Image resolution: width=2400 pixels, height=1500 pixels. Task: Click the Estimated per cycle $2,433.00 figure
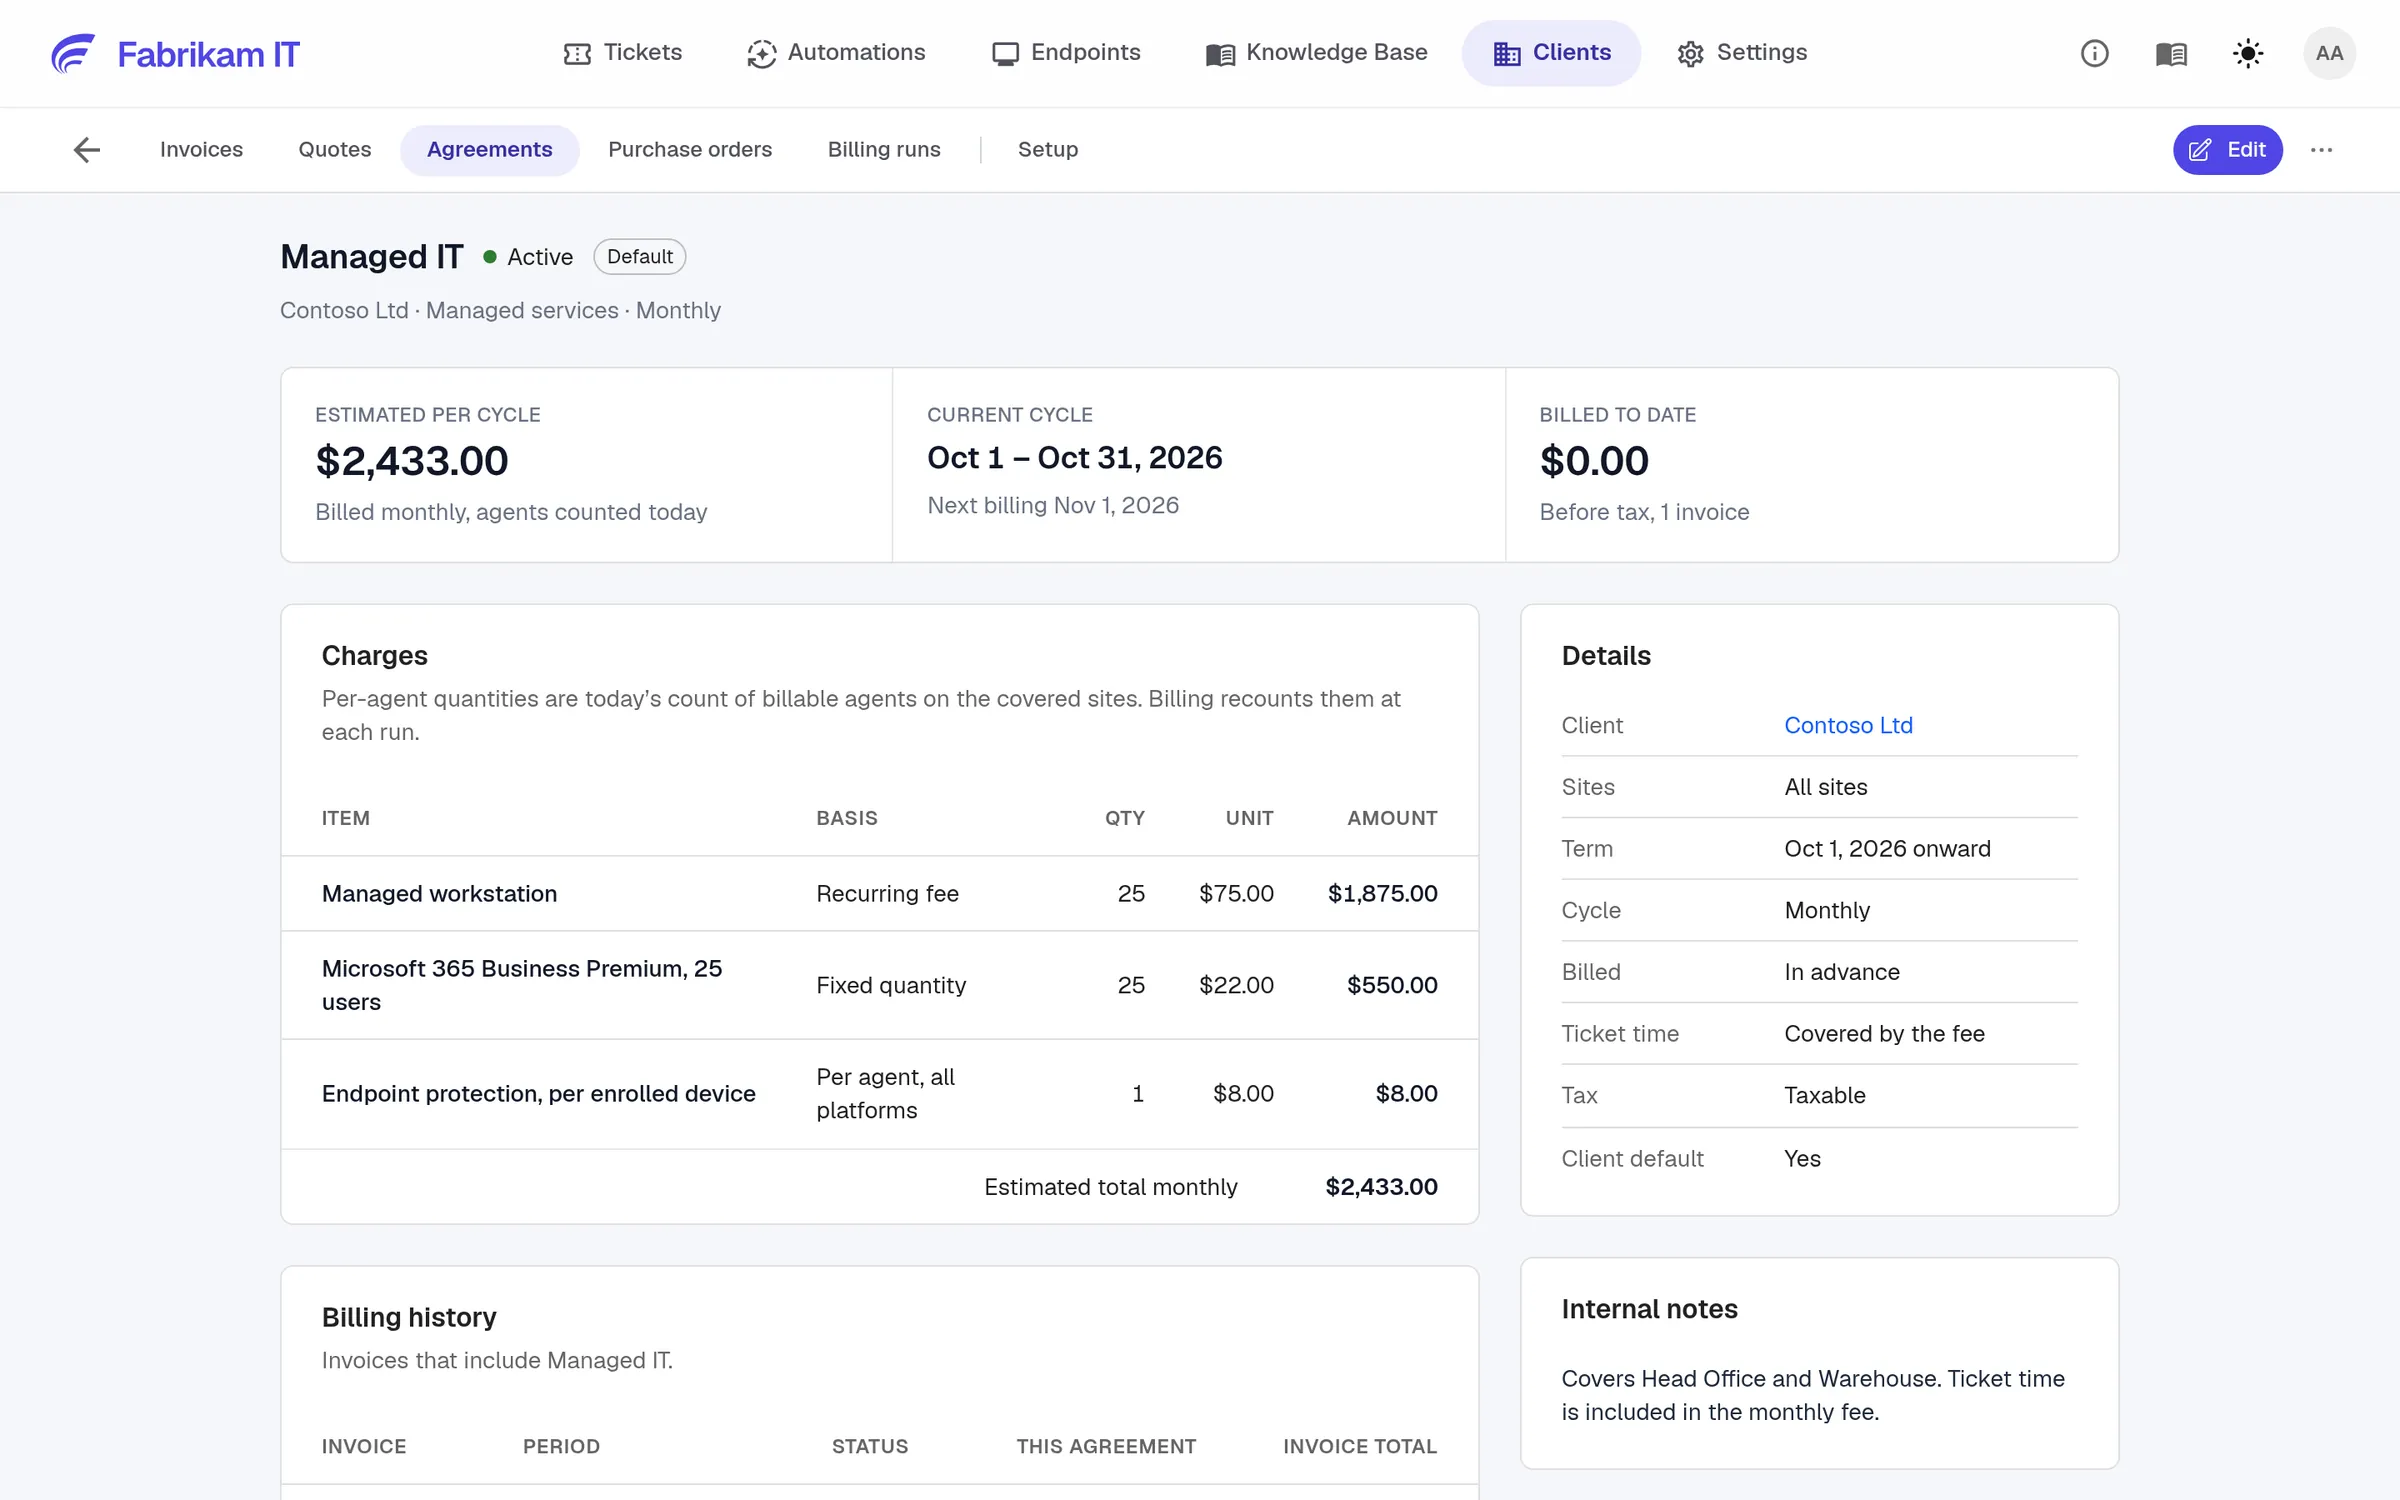[411, 461]
